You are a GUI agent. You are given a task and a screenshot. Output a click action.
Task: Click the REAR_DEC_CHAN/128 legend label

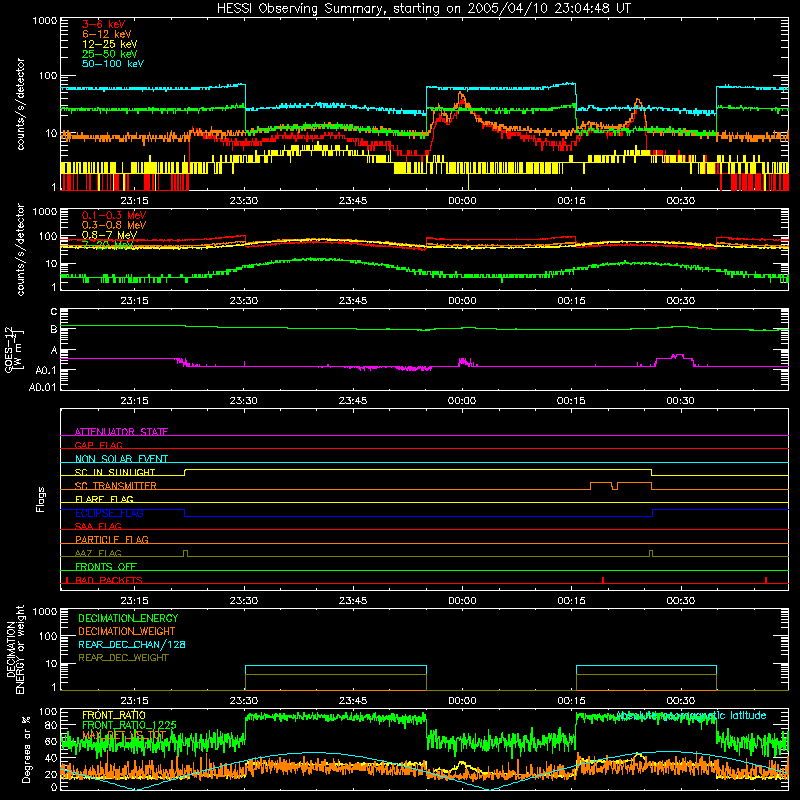click(x=132, y=644)
